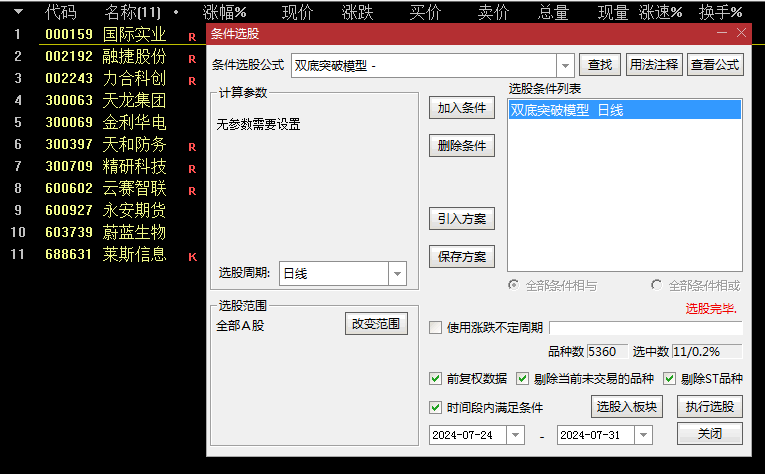Click 关闭 button

710,433
